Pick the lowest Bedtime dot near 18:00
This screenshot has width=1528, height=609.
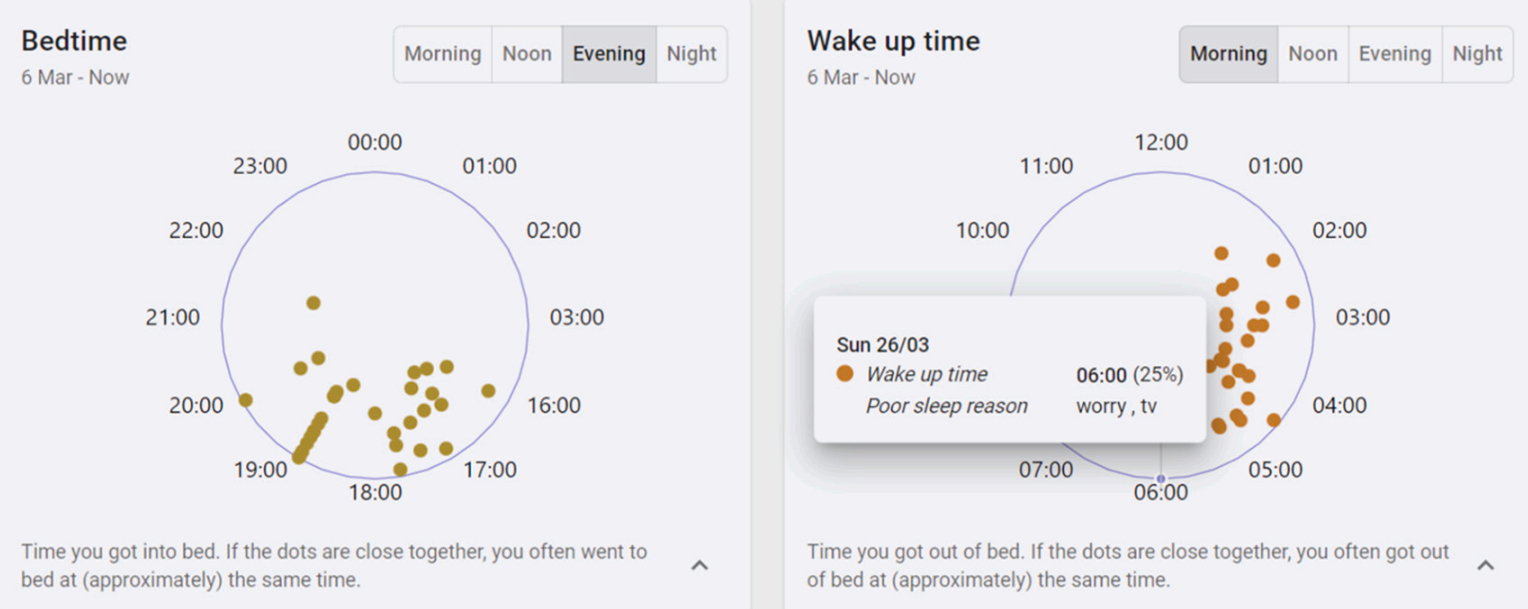(x=400, y=469)
